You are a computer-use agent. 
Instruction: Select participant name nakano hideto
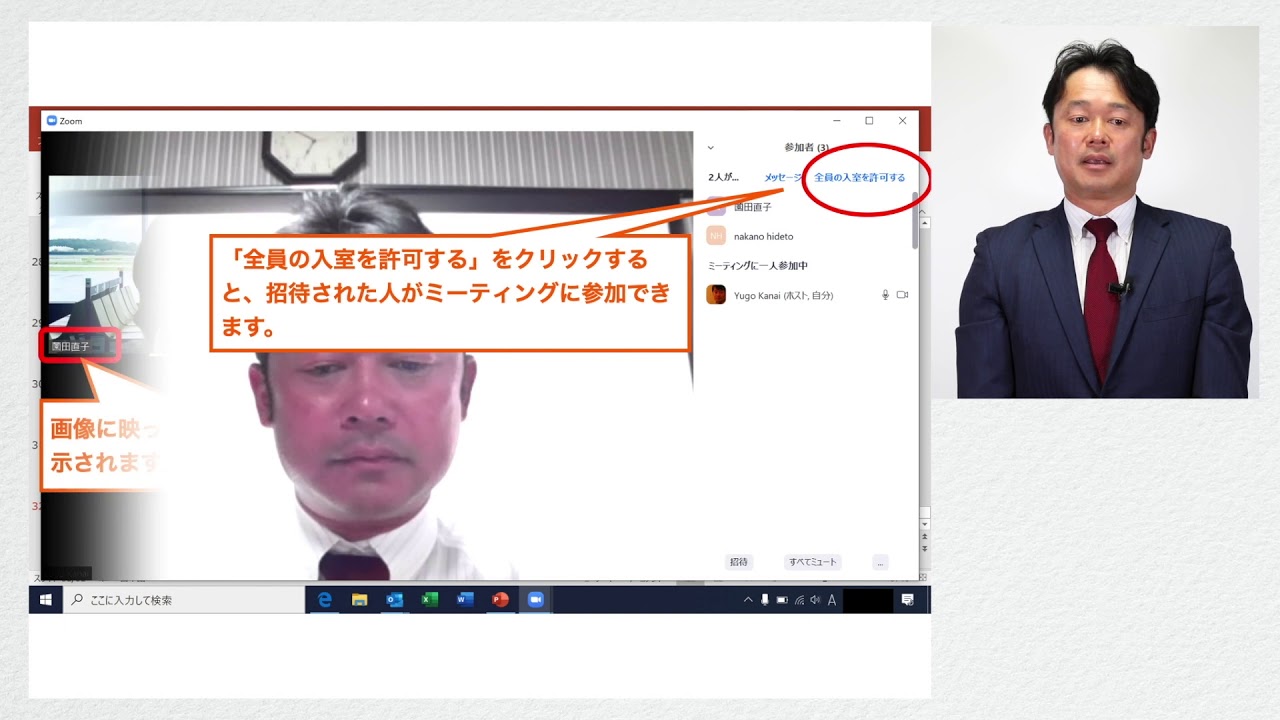pyautogui.click(x=763, y=237)
